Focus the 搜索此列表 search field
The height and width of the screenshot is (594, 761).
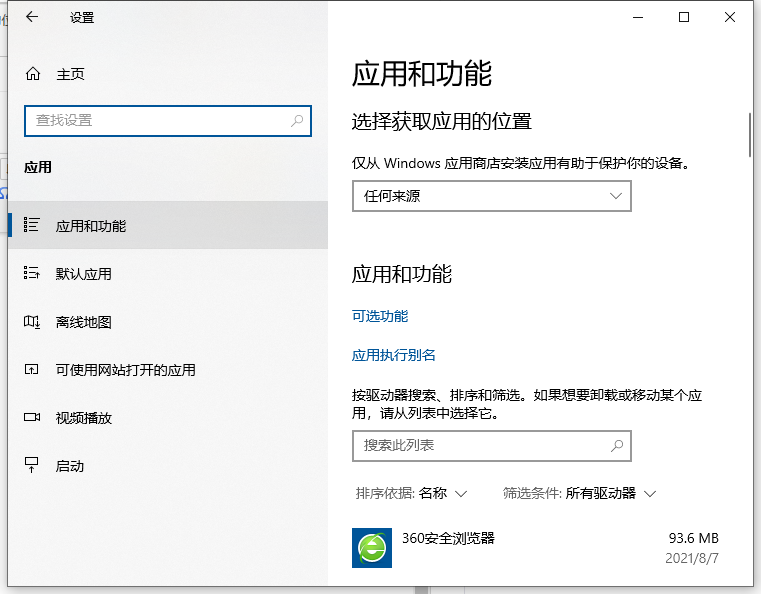tap(480, 445)
